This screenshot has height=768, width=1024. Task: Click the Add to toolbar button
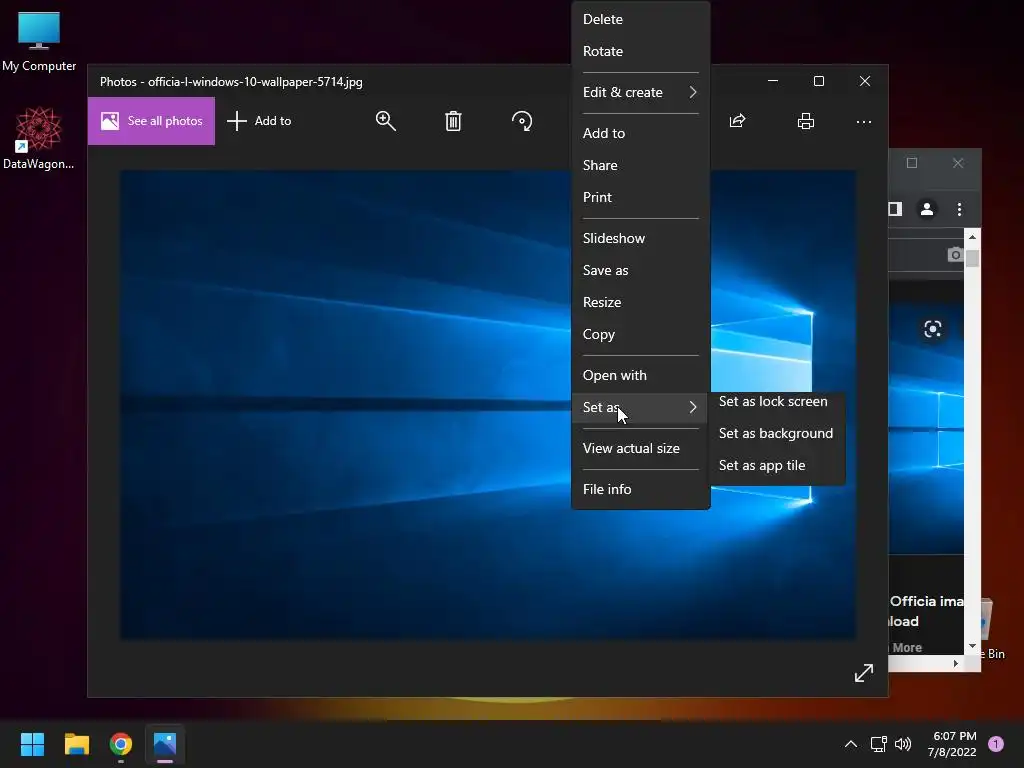point(259,121)
